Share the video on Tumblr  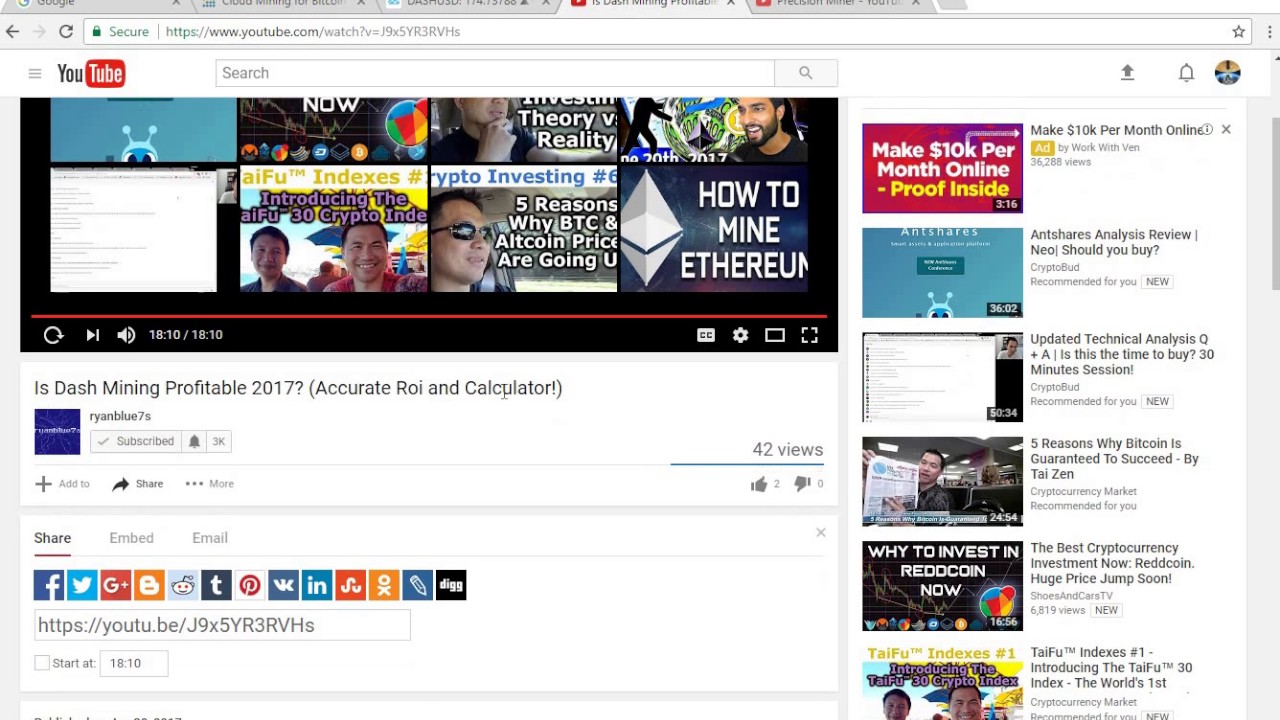tap(216, 585)
